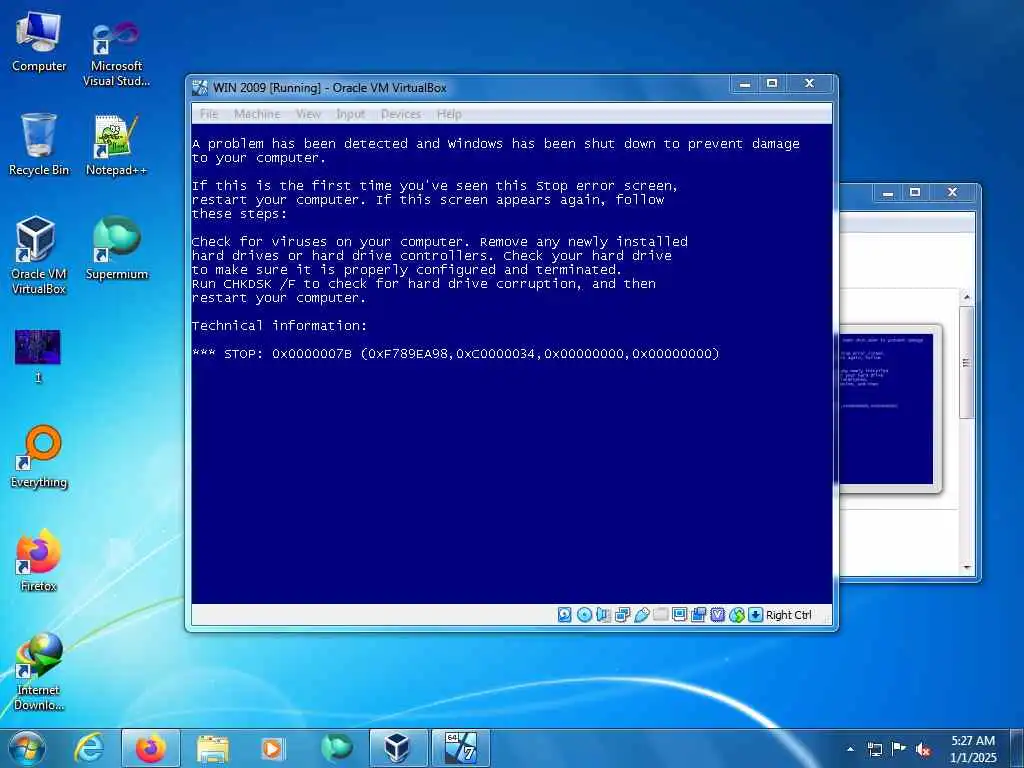
Task: Switch to Firefox on the taskbar
Action: coord(151,748)
